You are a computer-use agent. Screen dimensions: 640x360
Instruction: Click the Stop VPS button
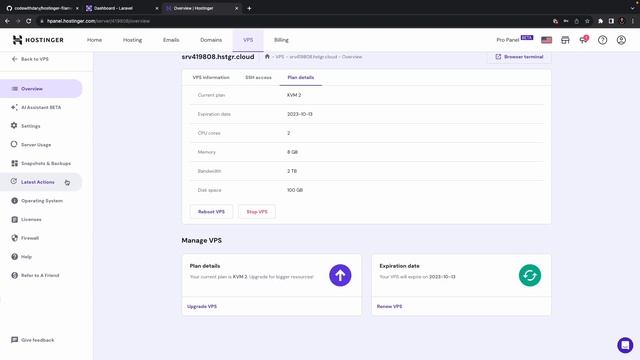(x=257, y=212)
